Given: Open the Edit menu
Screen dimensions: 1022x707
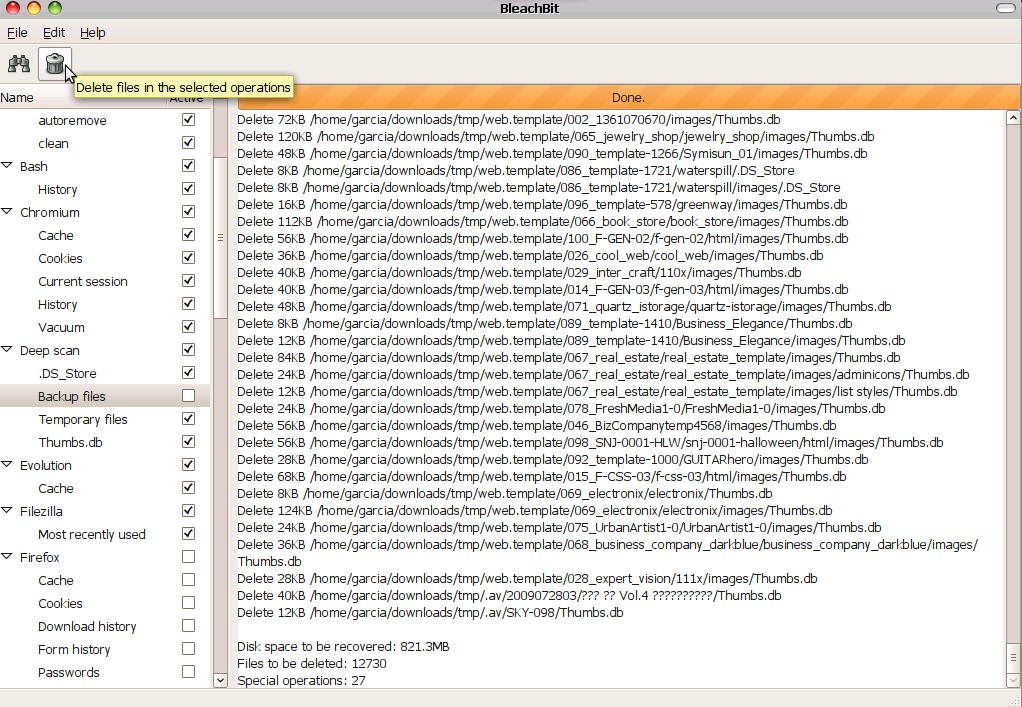Looking at the screenshot, I should [x=53, y=33].
